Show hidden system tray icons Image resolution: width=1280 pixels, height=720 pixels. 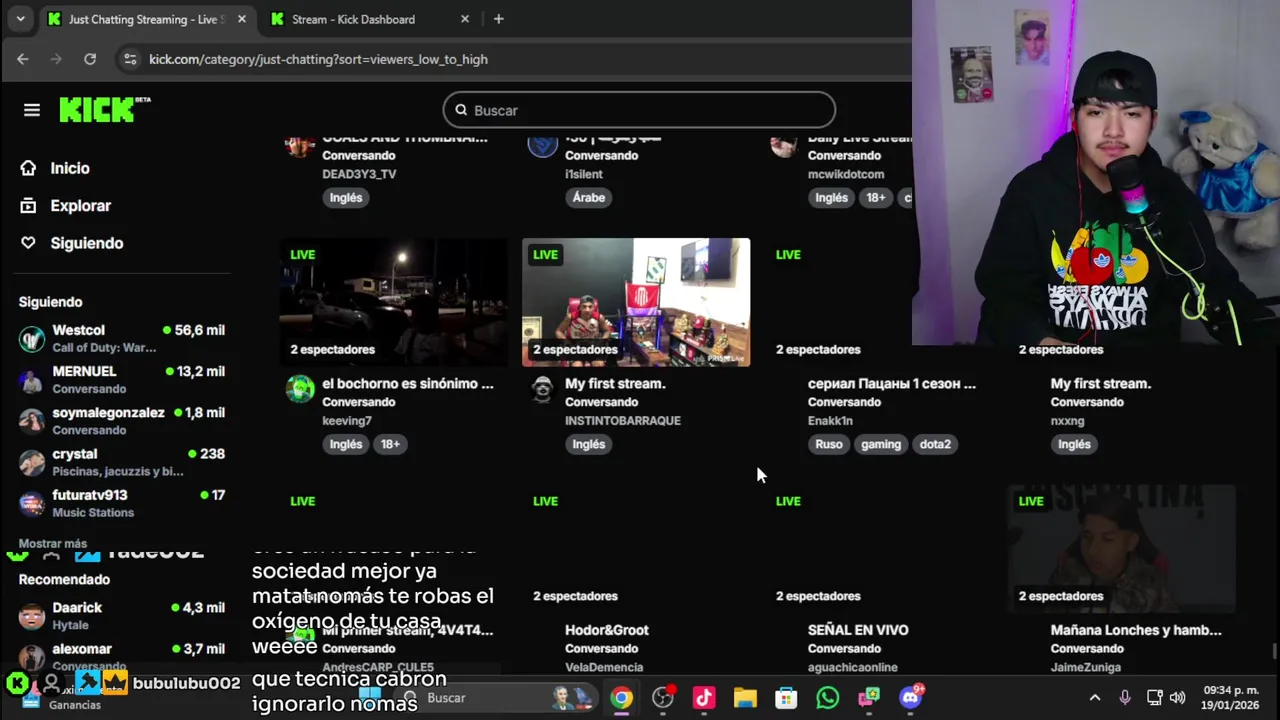(1095, 698)
